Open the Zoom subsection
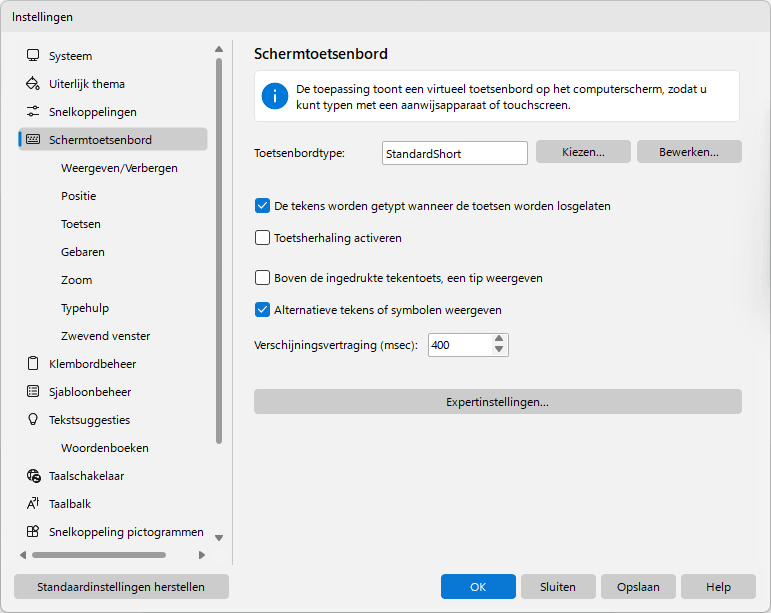Image resolution: width=771 pixels, height=613 pixels. tap(77, 280)
